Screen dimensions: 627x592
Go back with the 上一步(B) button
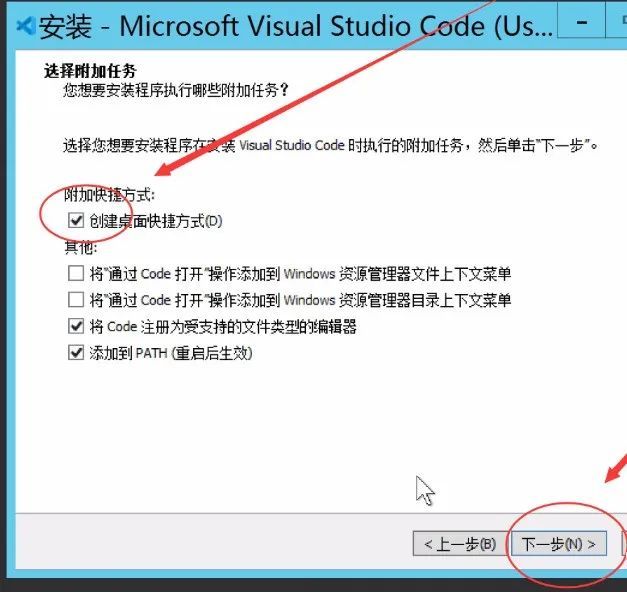[460, 544]
